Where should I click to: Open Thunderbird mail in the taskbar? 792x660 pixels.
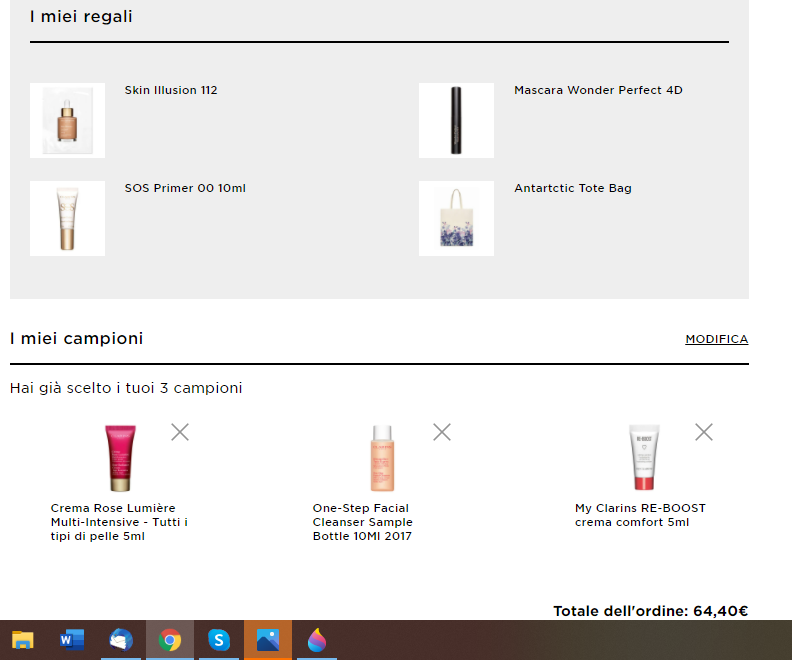coord(121,640)
